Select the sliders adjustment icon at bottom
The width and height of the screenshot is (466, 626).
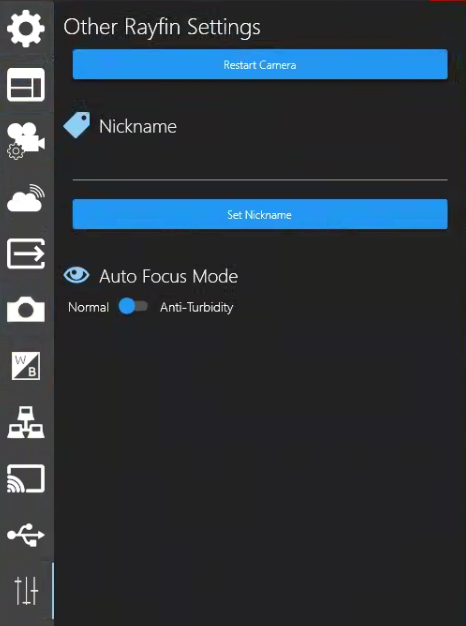[x=26, y=590]
